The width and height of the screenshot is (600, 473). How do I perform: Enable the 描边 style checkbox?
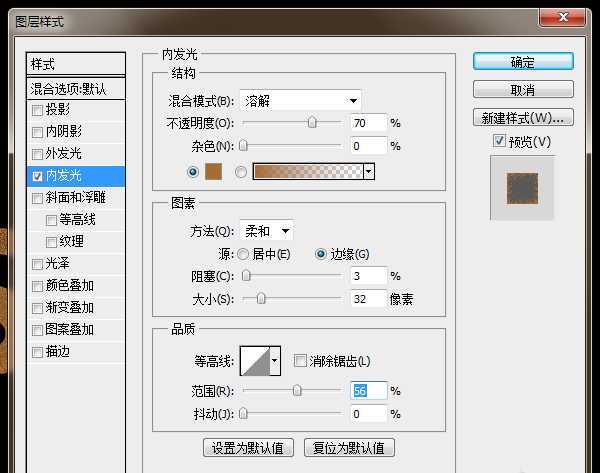38,352
